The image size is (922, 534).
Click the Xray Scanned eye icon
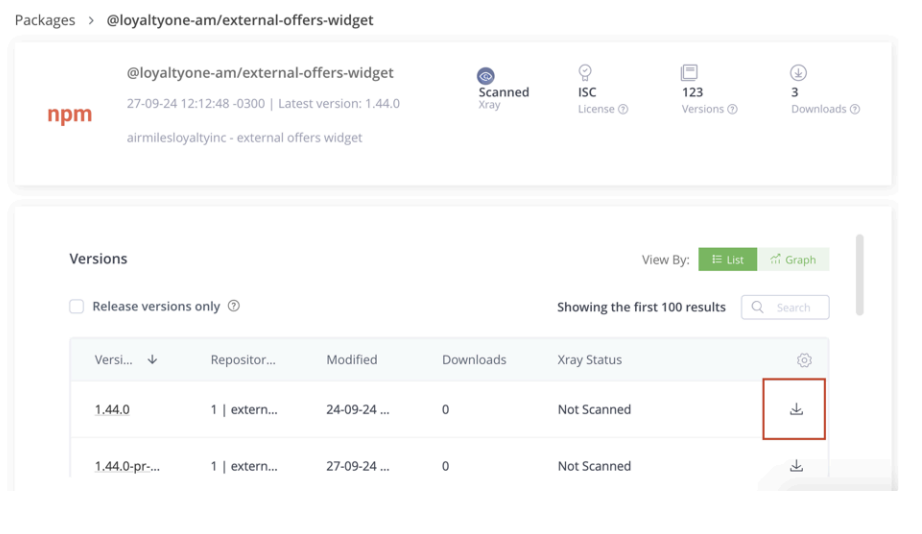(x=486, y=76)
